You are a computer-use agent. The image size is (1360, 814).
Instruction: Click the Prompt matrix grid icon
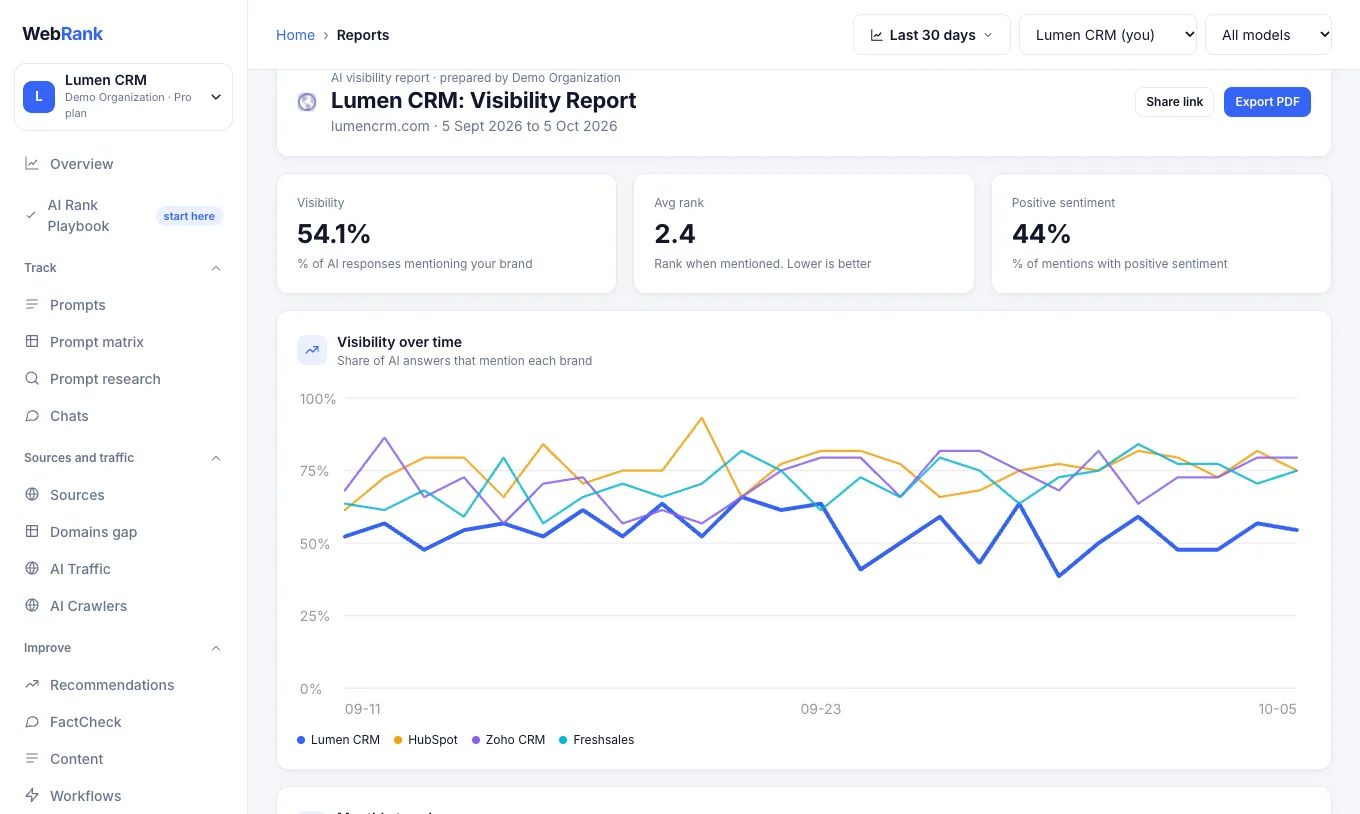32,342
